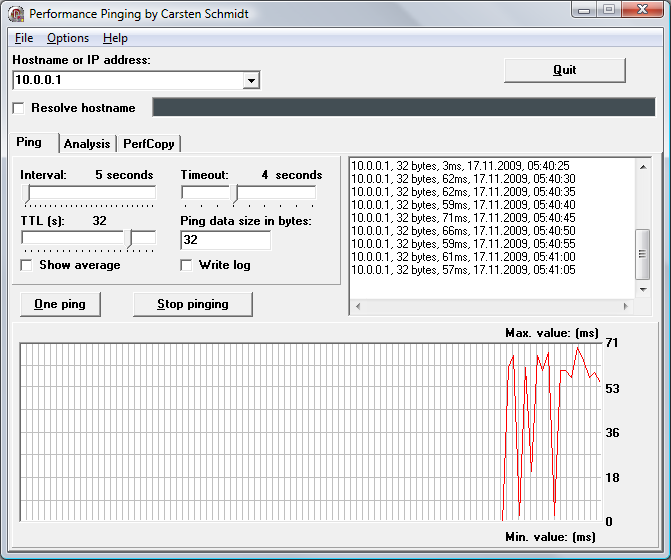Select log entry with 3ms at 05:40:25

tap(460, 166)
